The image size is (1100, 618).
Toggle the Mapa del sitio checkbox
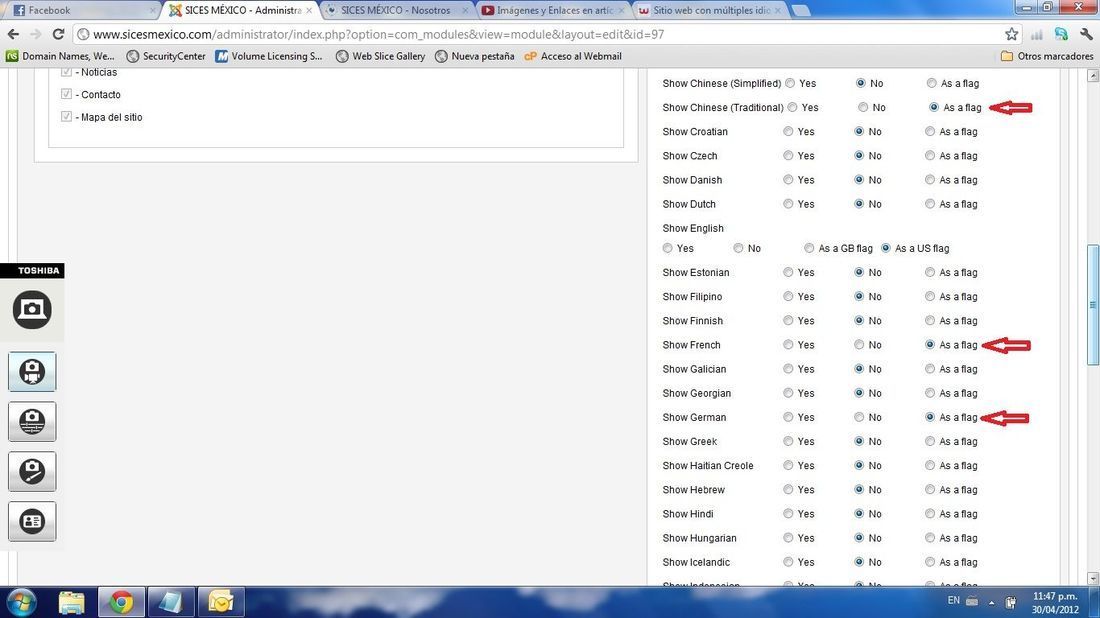[x=66, y=116]
